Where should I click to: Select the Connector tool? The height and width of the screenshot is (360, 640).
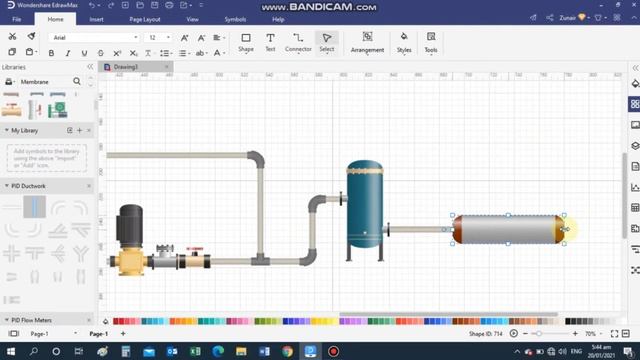[x=298, y=42]
